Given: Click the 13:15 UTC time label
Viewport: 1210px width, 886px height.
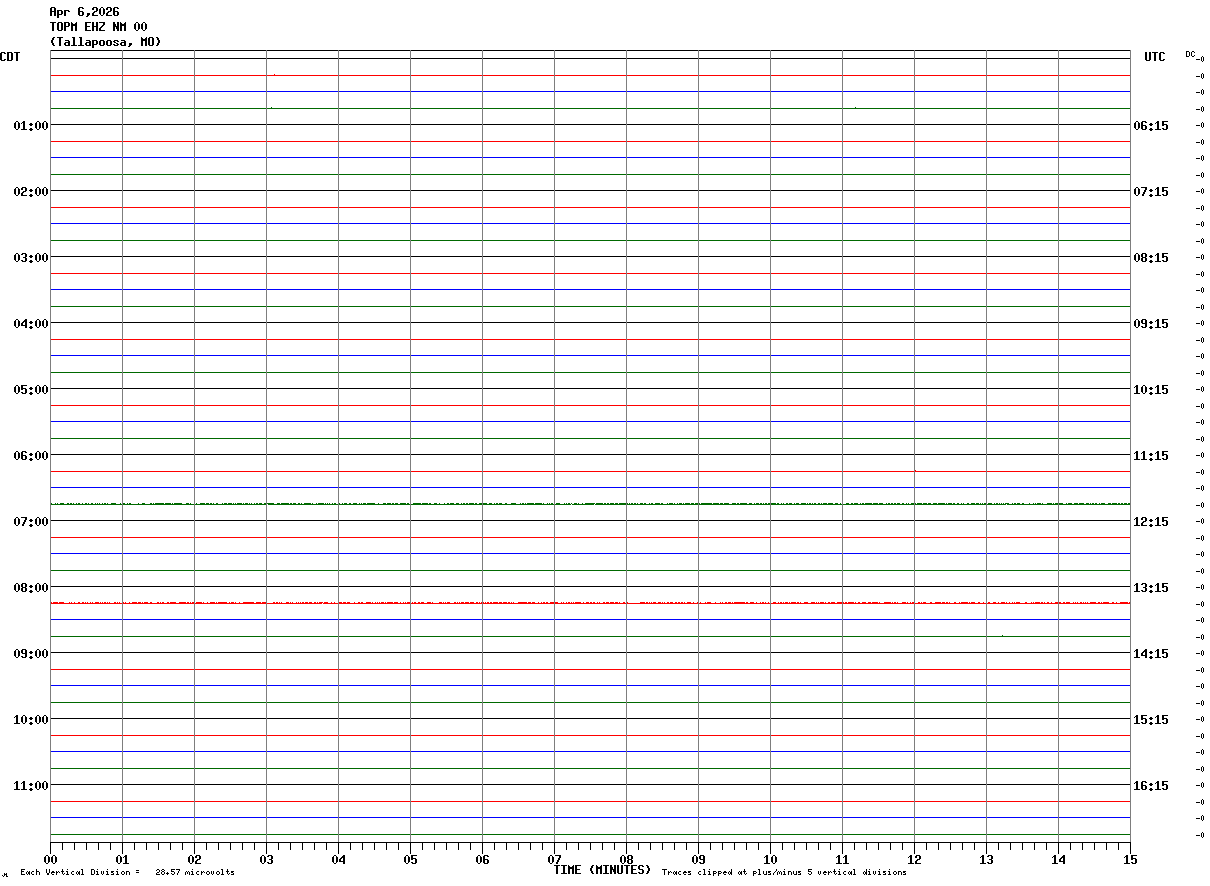Looking at the screenshot, I should pyautogui.click(x=1150, y=587).
